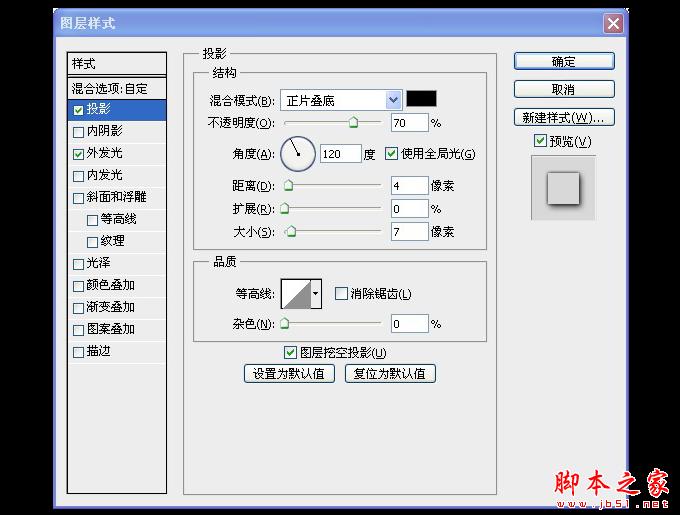The width and height of the screenshot is (680, 515).
Task: Toggle the 预览 preview checkbox
Action: [540, 140]
